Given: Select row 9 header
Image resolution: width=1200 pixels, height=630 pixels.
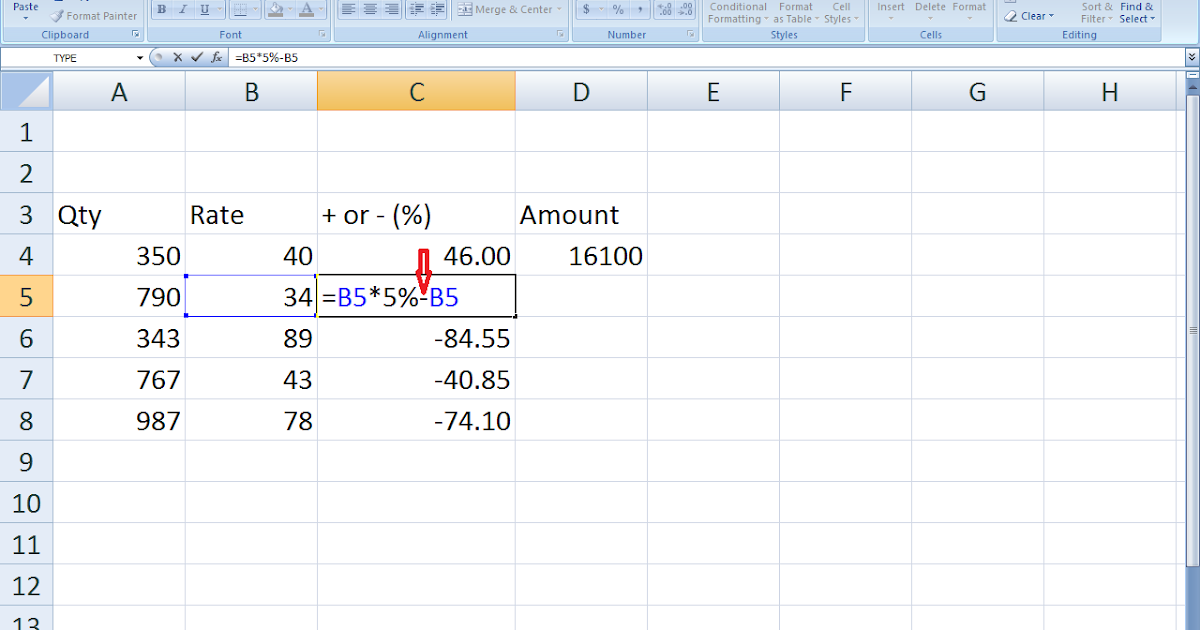Looking at the screenshot, I should pos(26,462).
